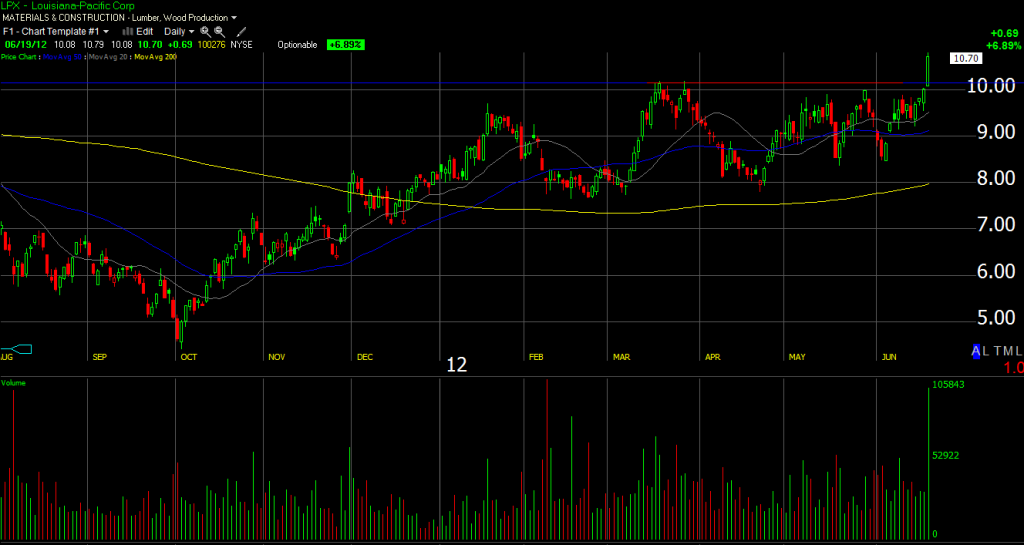Open the Daily timeframe dropdown
The height and width of the screenshot is (545, 1024).
(179, 32)
